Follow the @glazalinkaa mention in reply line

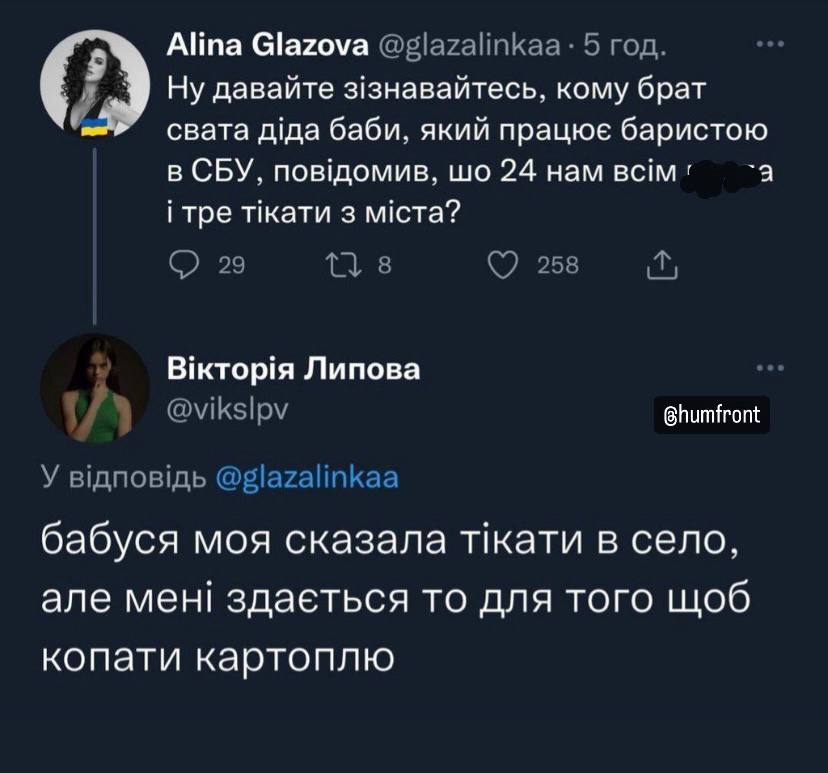click(307, 476)
